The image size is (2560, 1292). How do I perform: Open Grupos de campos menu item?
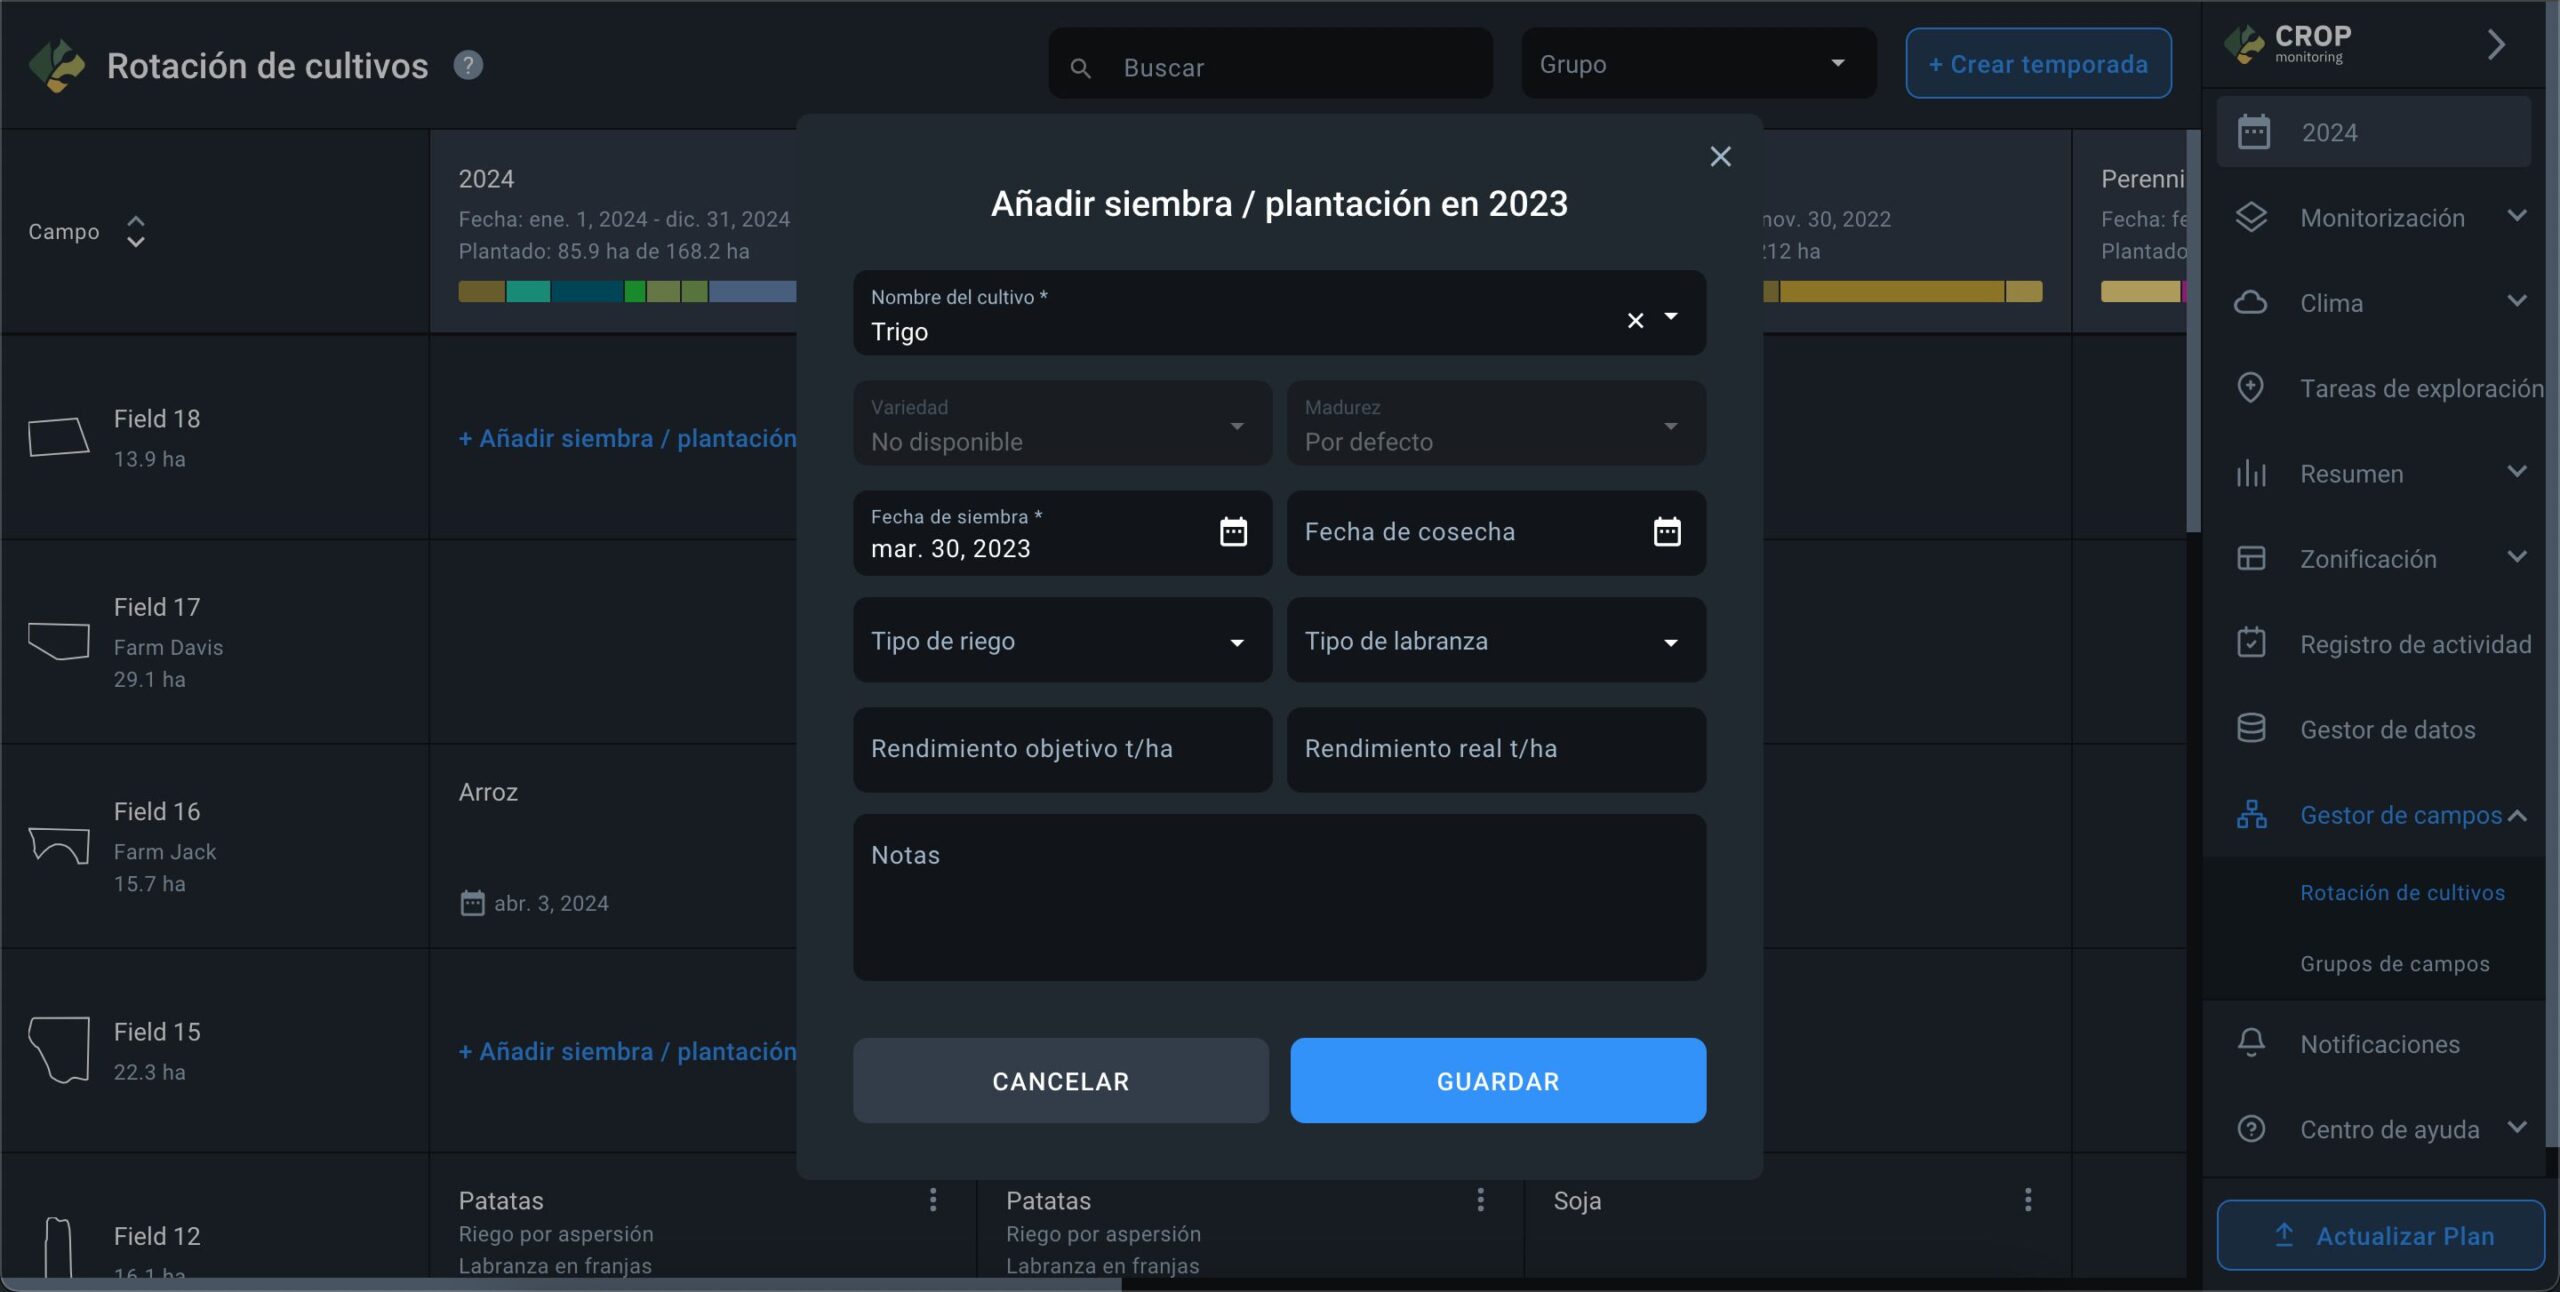pos(2394,964)
